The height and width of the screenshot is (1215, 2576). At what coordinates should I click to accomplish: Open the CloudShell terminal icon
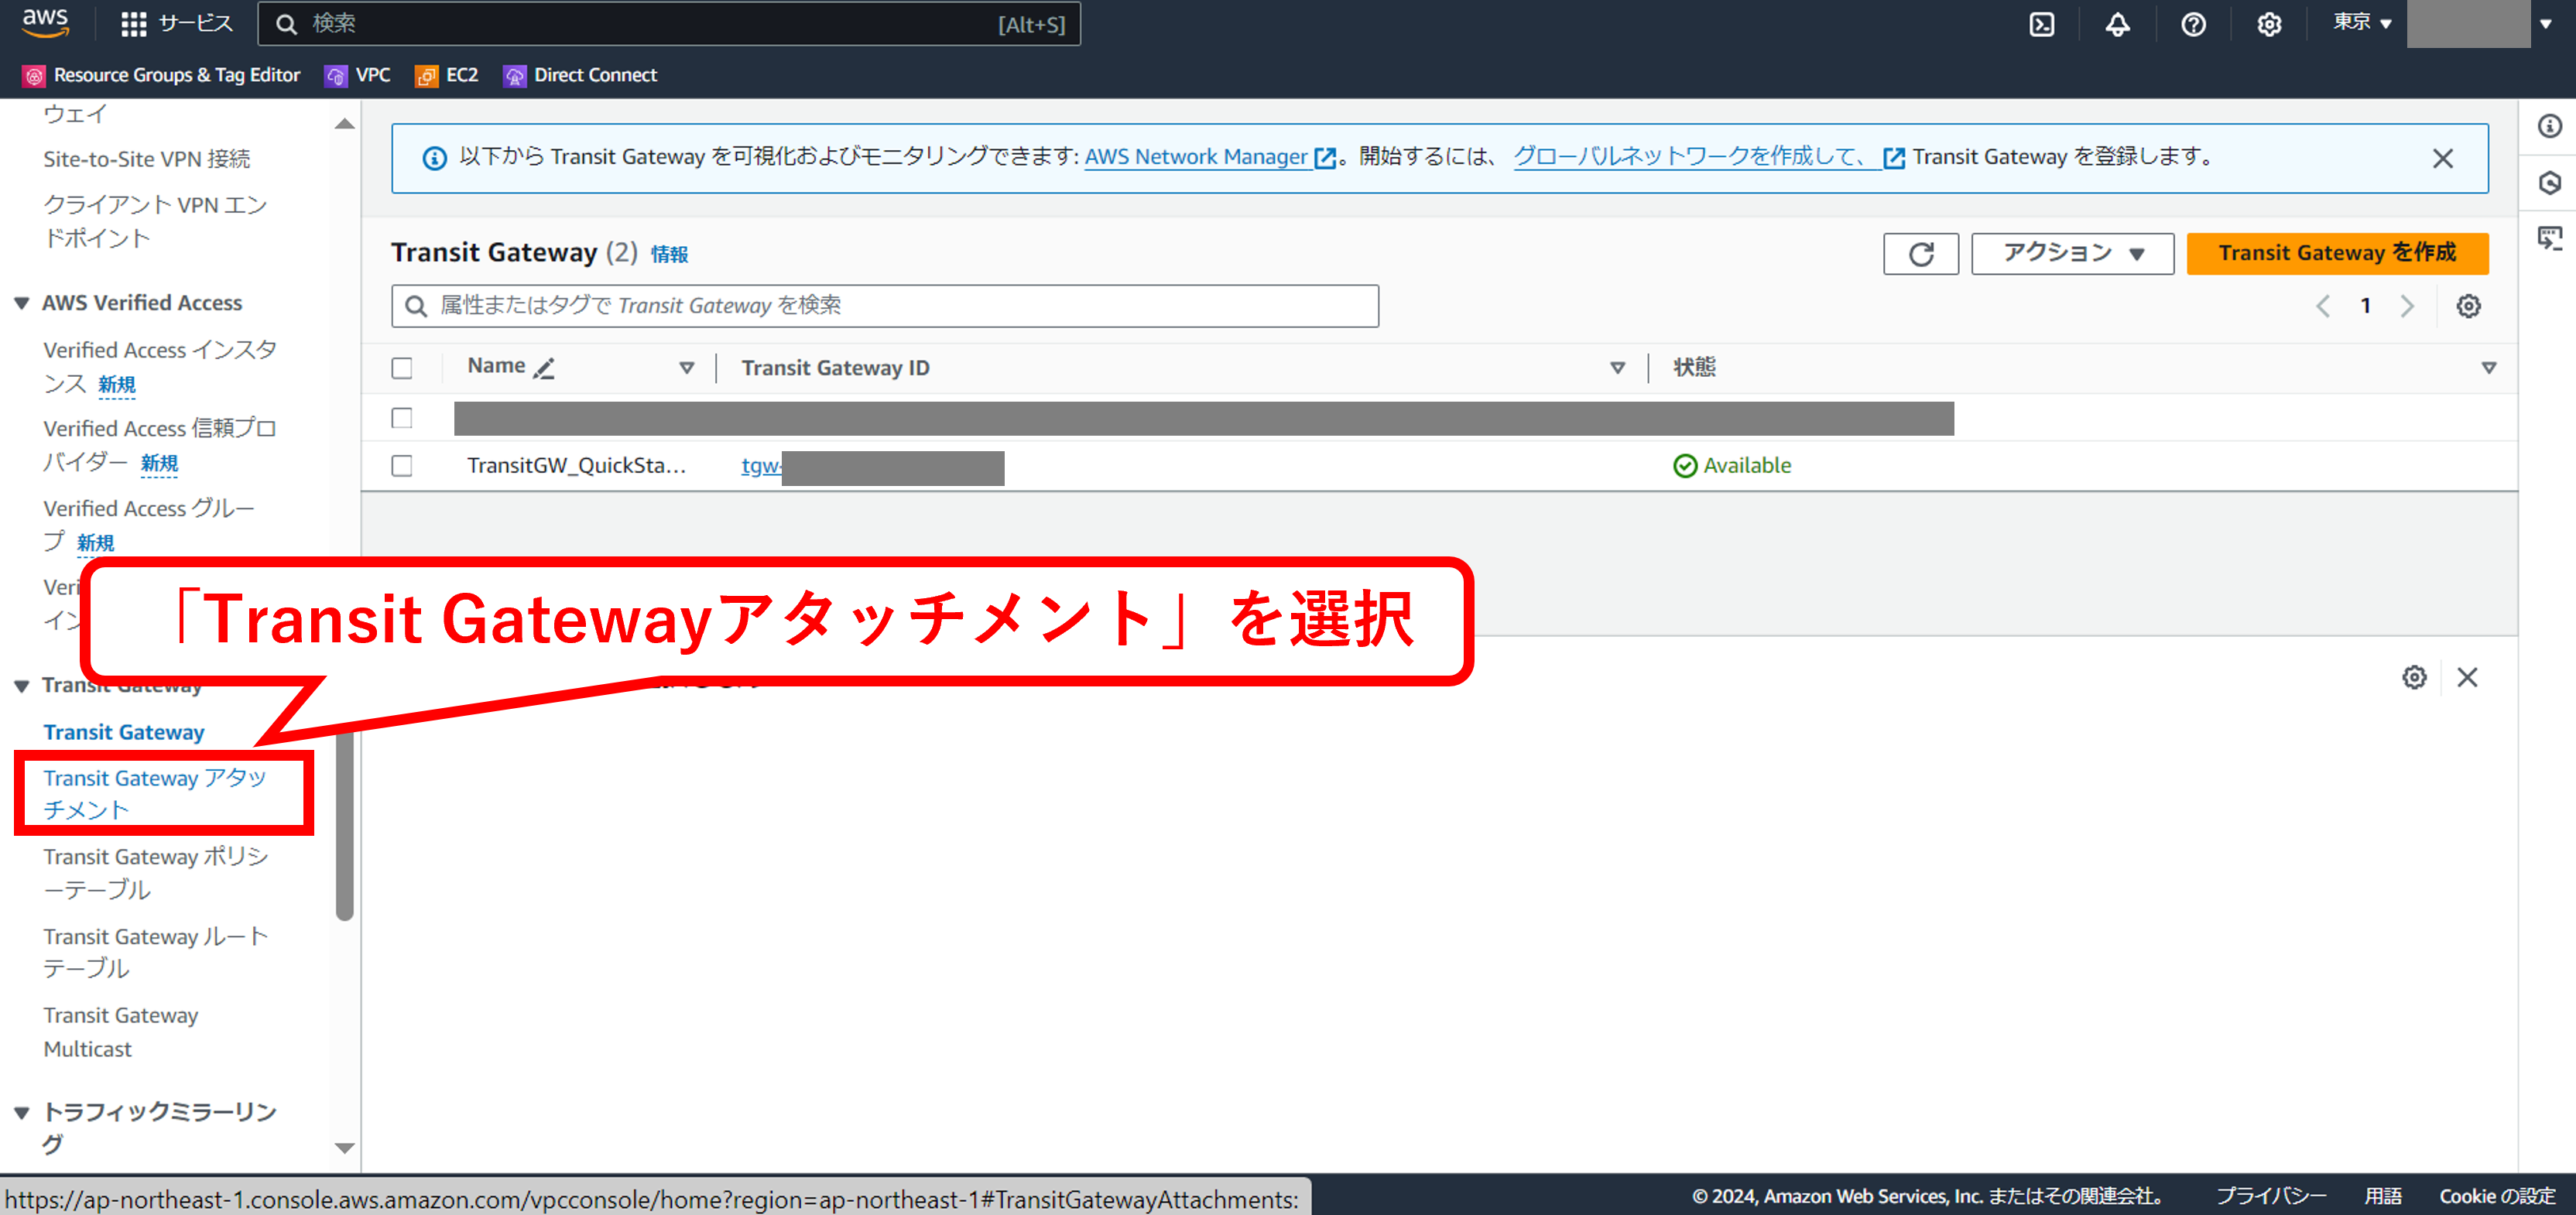2041,24
